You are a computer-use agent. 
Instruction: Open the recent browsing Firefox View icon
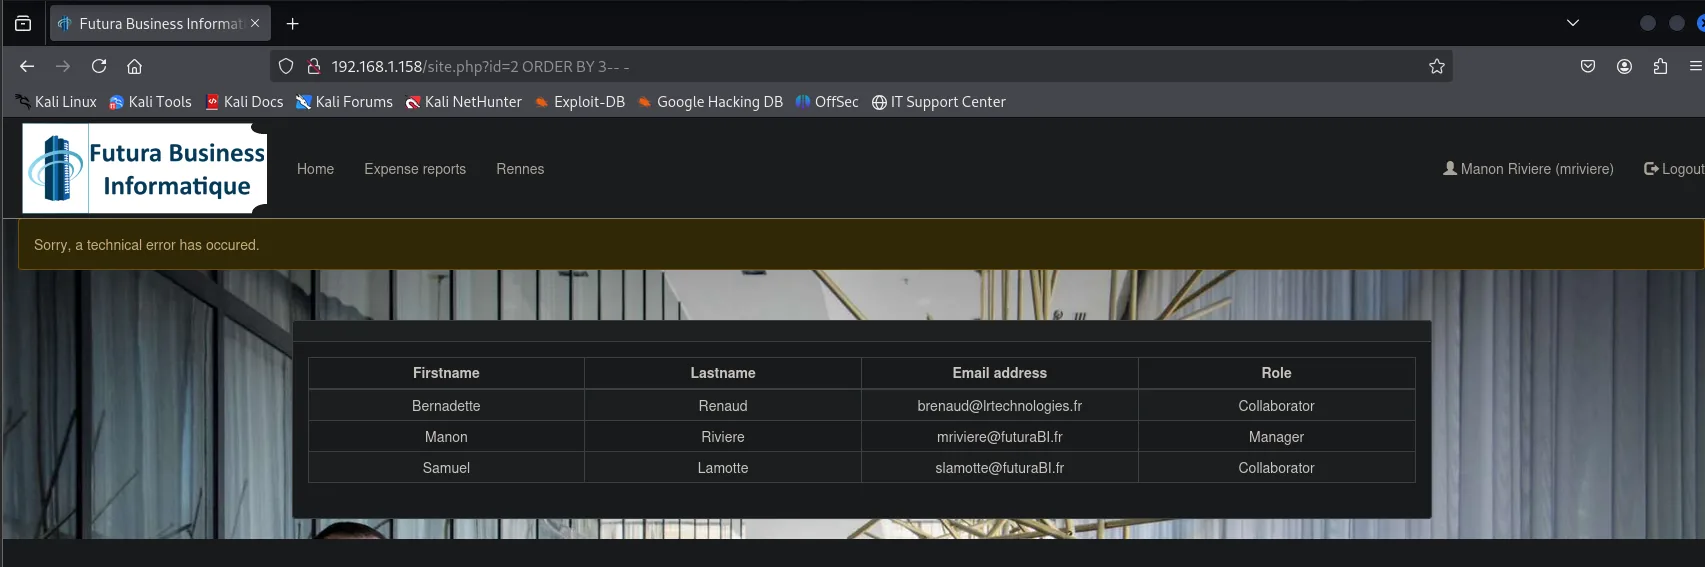23,23
